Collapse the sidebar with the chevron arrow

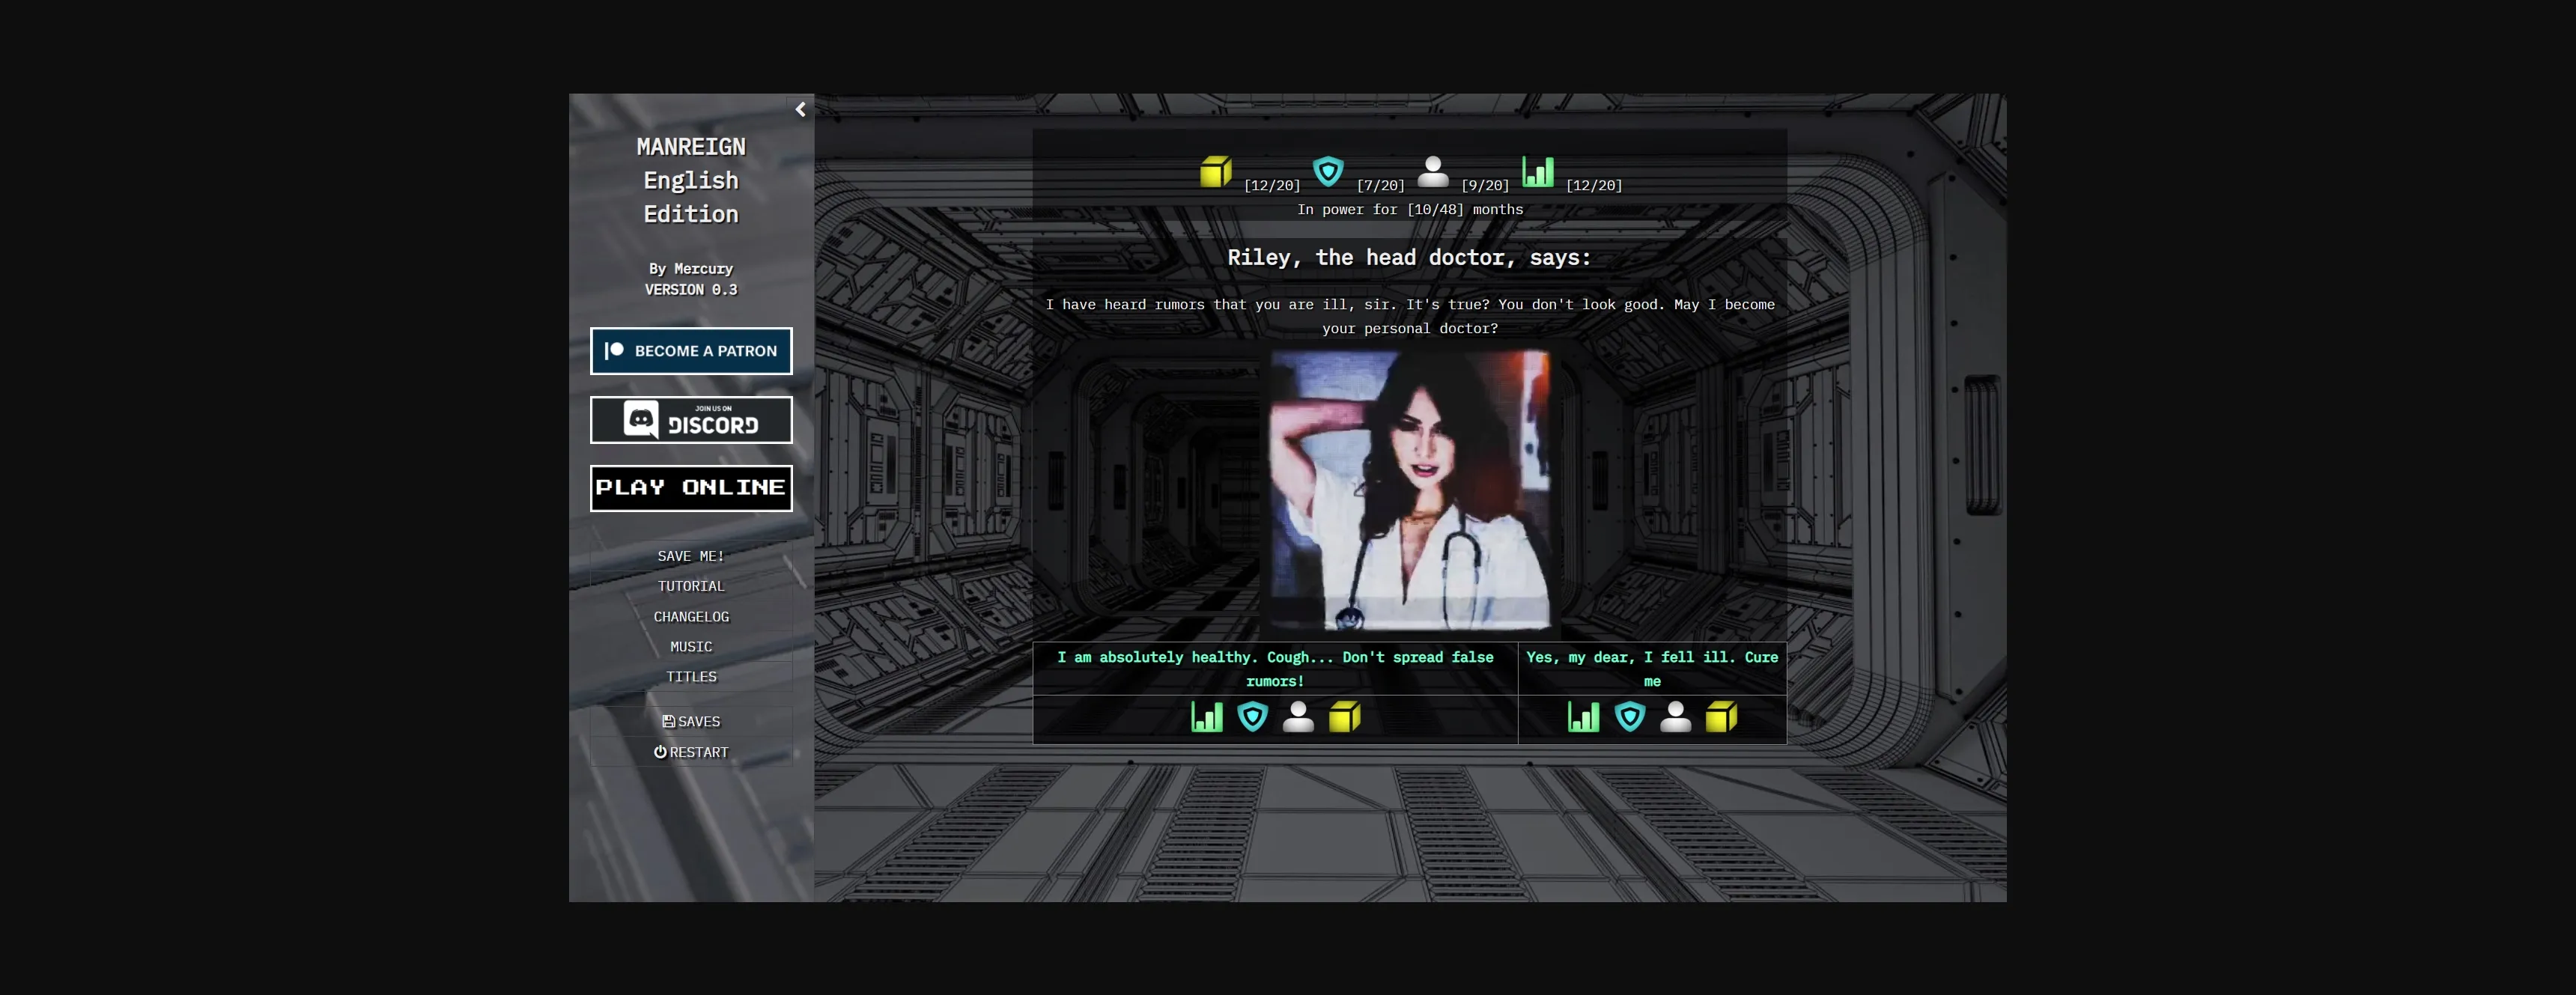pyautogui.click(x=800, y=110)
